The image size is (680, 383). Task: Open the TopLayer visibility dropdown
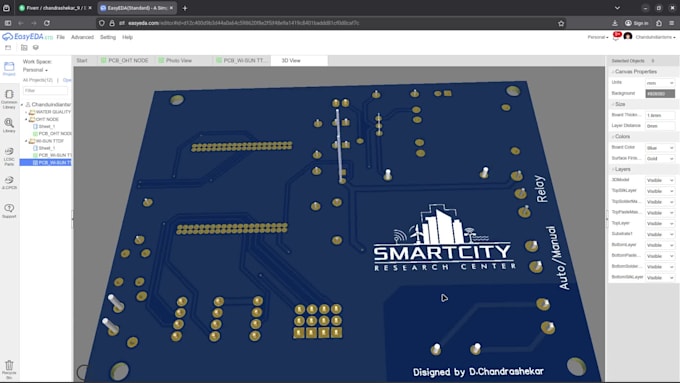[660, 224]
